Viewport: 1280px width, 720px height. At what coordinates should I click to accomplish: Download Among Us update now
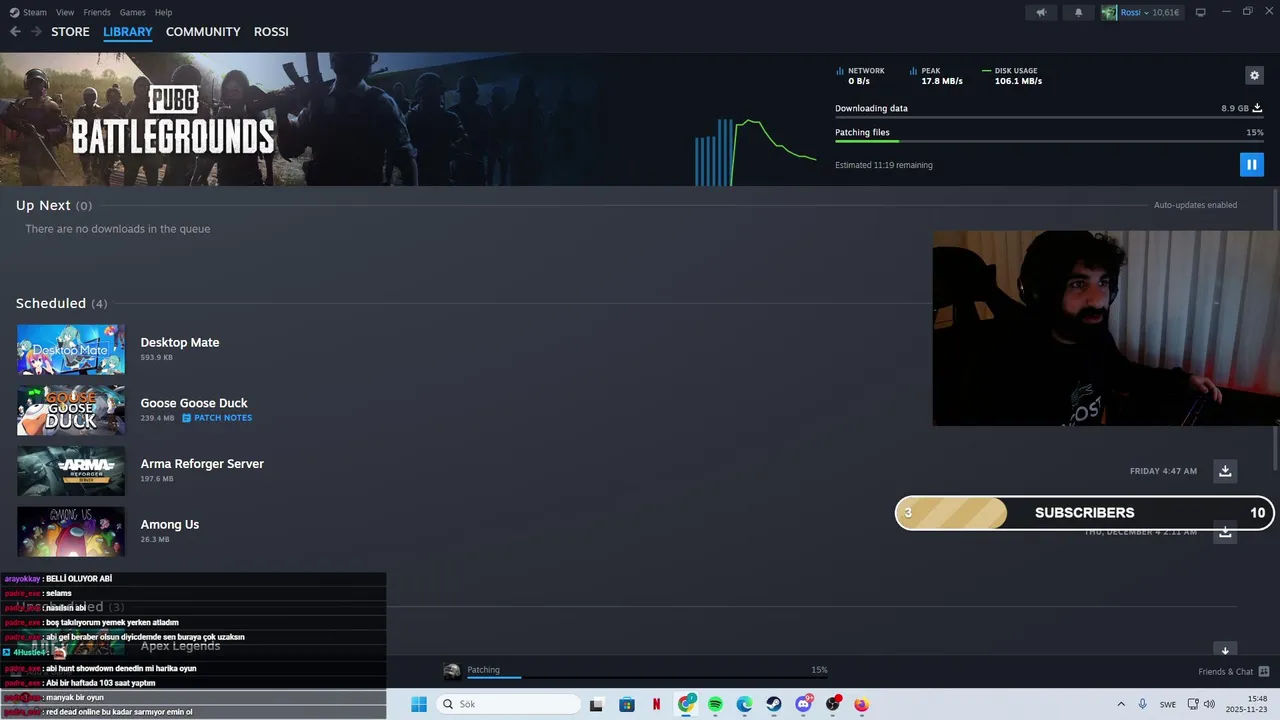pos(1225,533)
